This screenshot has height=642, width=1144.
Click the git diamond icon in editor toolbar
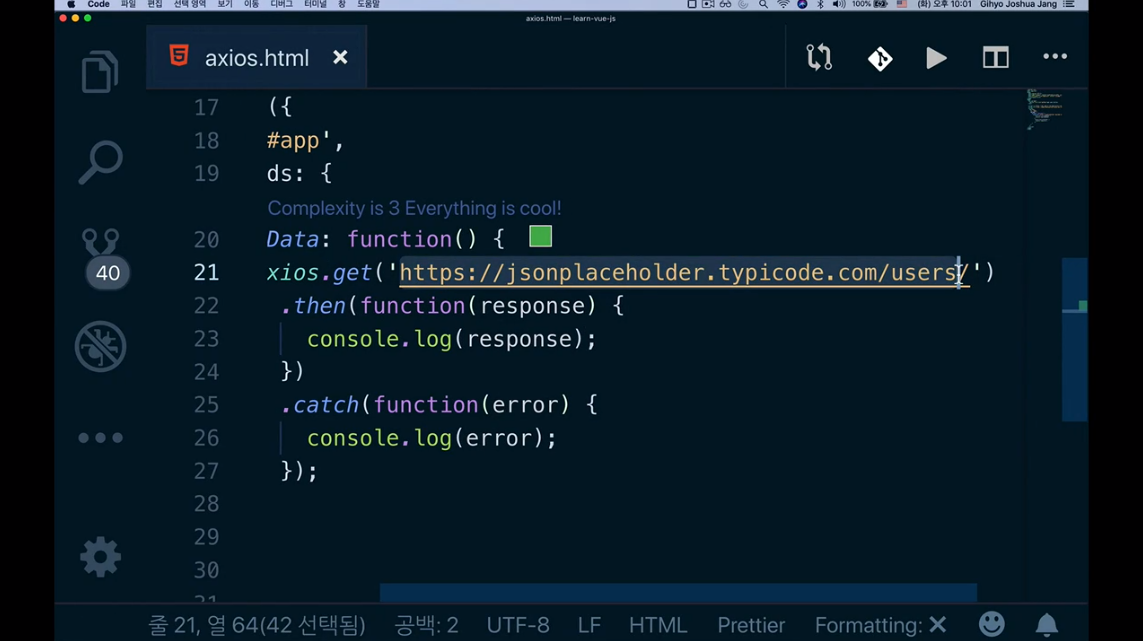(880, 59)
